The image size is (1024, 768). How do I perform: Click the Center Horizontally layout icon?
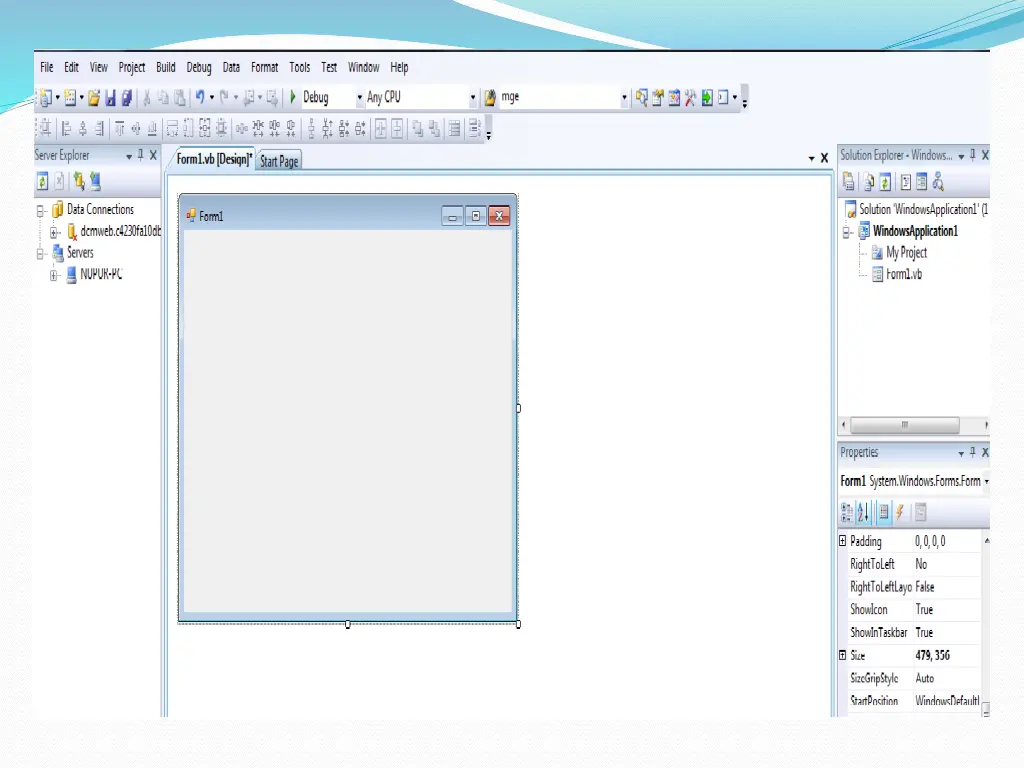click(x=381, y=129)
